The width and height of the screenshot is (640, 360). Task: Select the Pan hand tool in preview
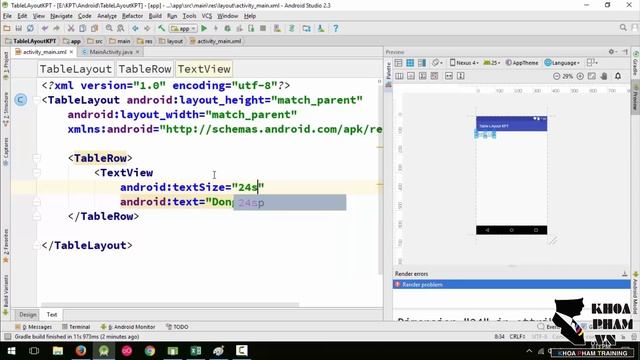(x=604, y=76)
